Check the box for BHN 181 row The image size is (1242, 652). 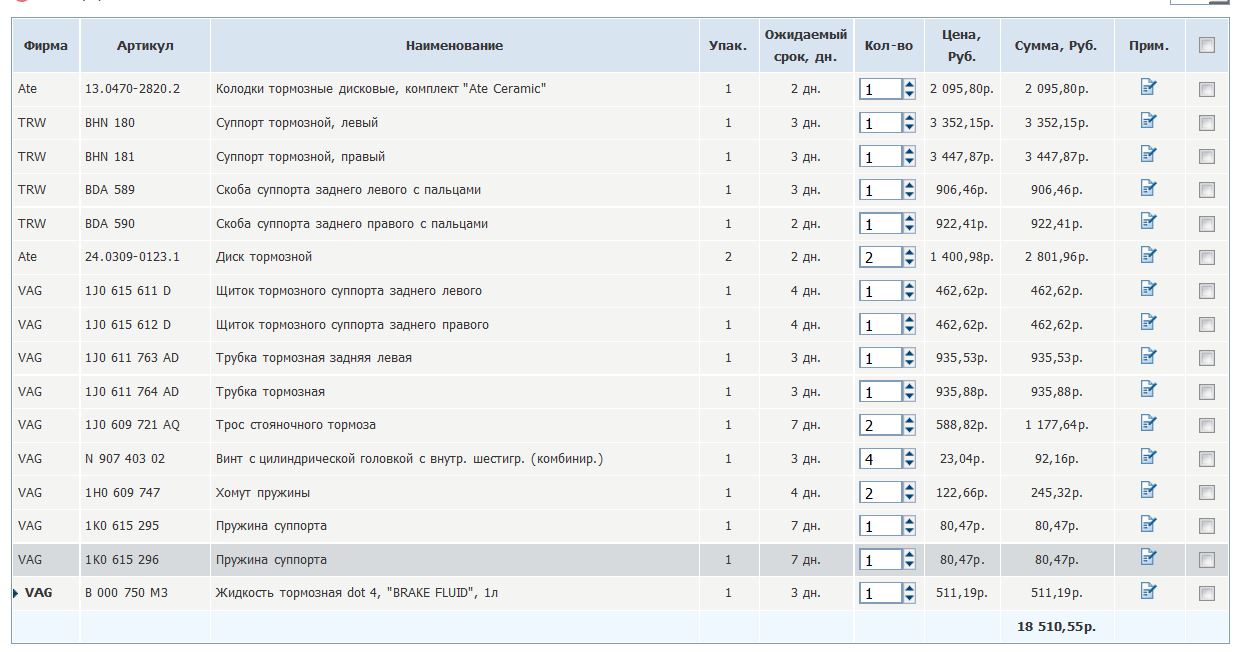1207,157
